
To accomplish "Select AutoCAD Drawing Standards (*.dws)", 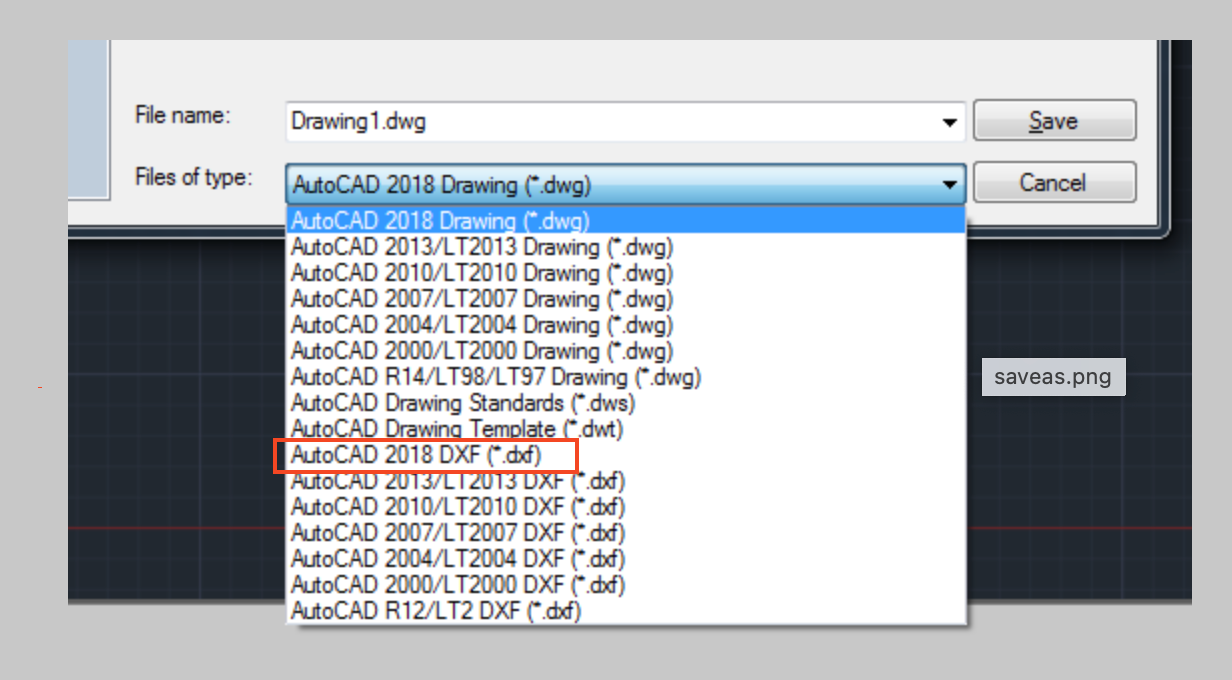I will (x=626, y=402).
